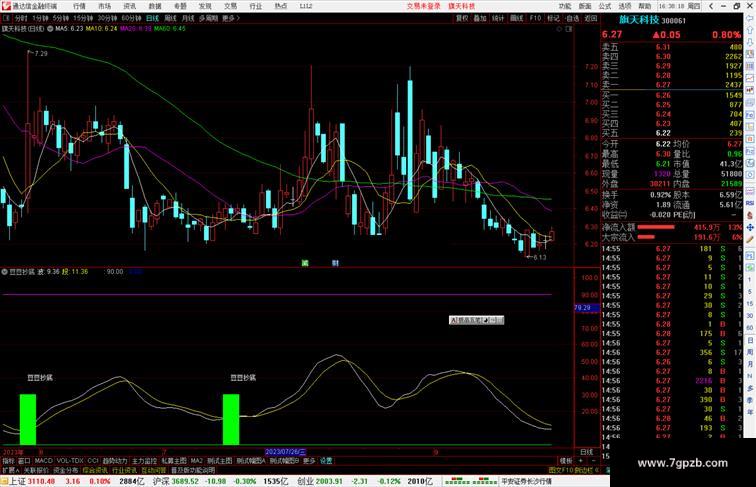Select the 趋势动力 indicator tab
The width and height of the screenshot is (756, 487).
pyautogui.click(x=115, y=461)
